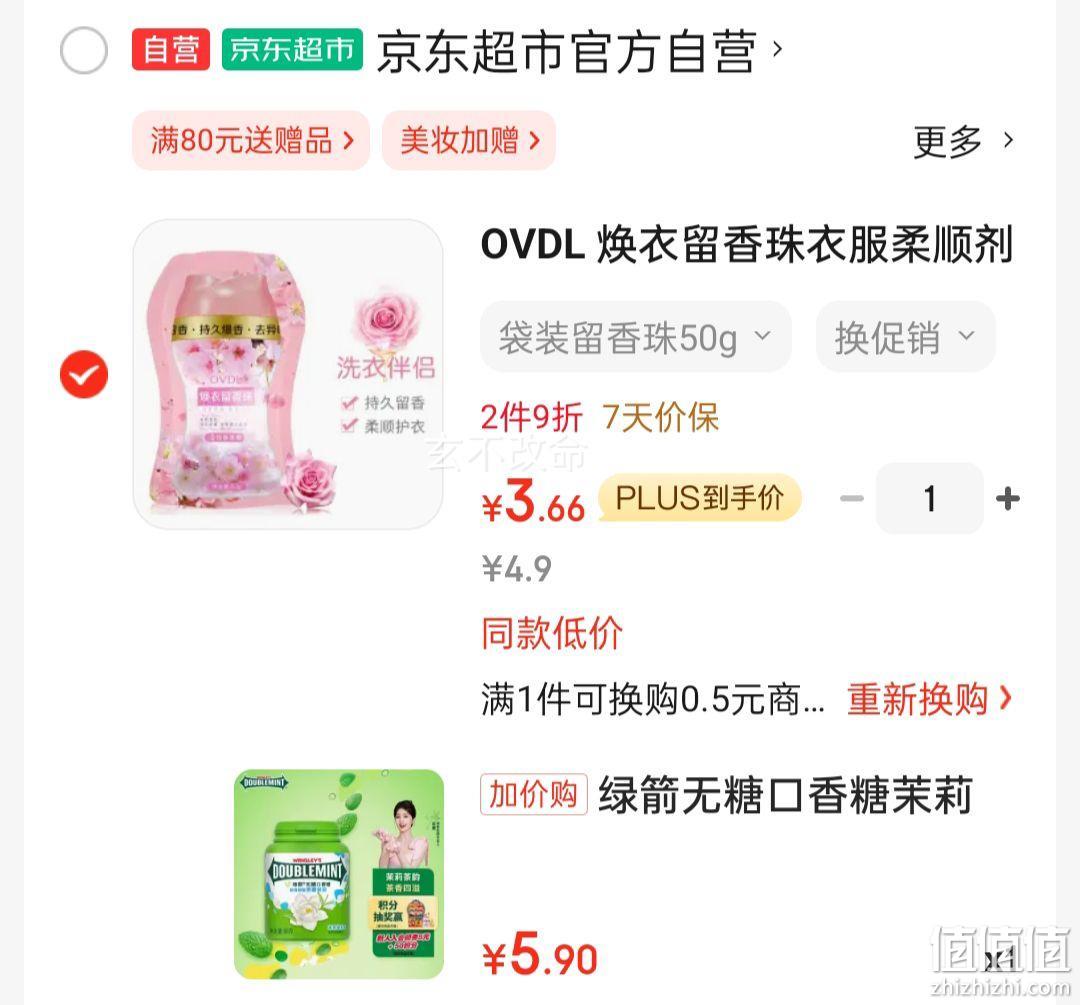Image resolution: width=1080 pixels, height=1005 pixels.
Task: Open the OVDL laundry beads thumbnail
Action: point(288,374)
